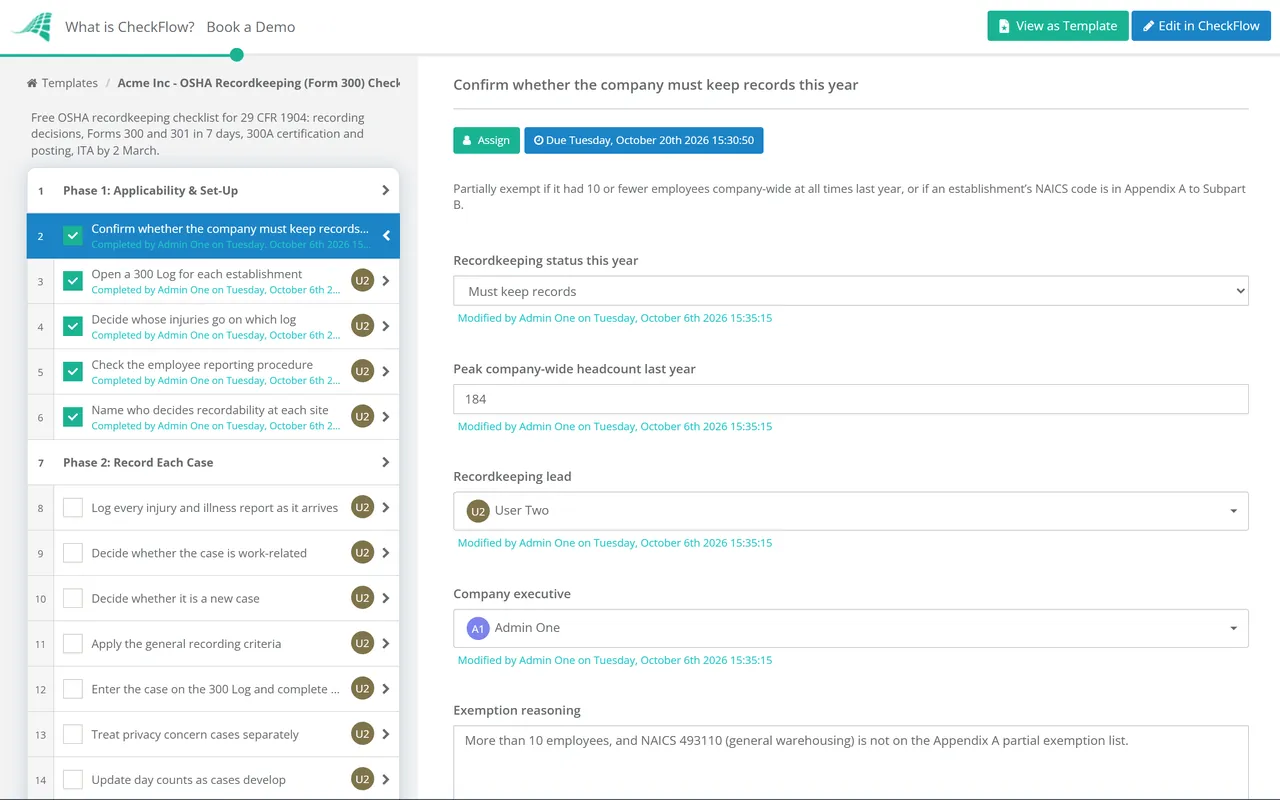The height and width of the screenshot is (800, 1280).
Task: Click U2 avatar on Update day counts row
Action: click(362, 779)
